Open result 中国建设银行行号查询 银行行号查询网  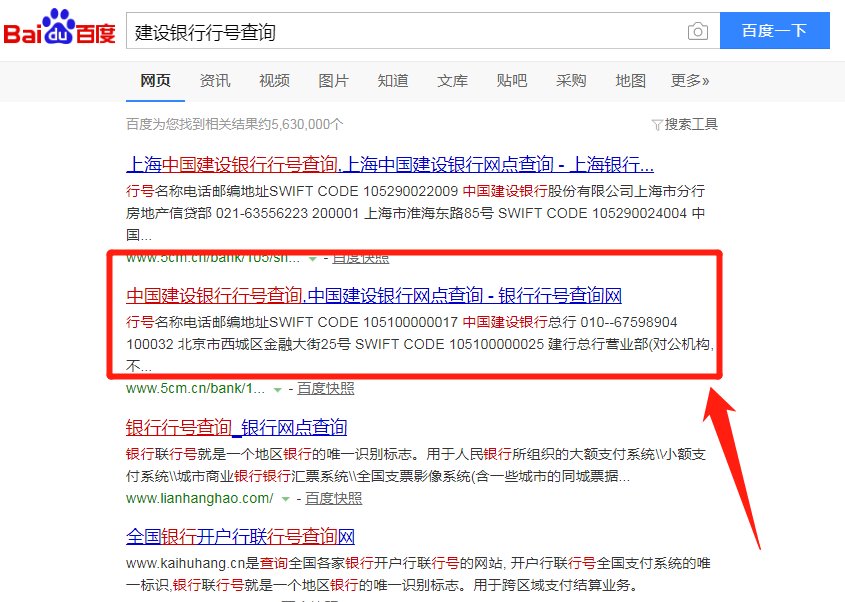tap(374, 295)
